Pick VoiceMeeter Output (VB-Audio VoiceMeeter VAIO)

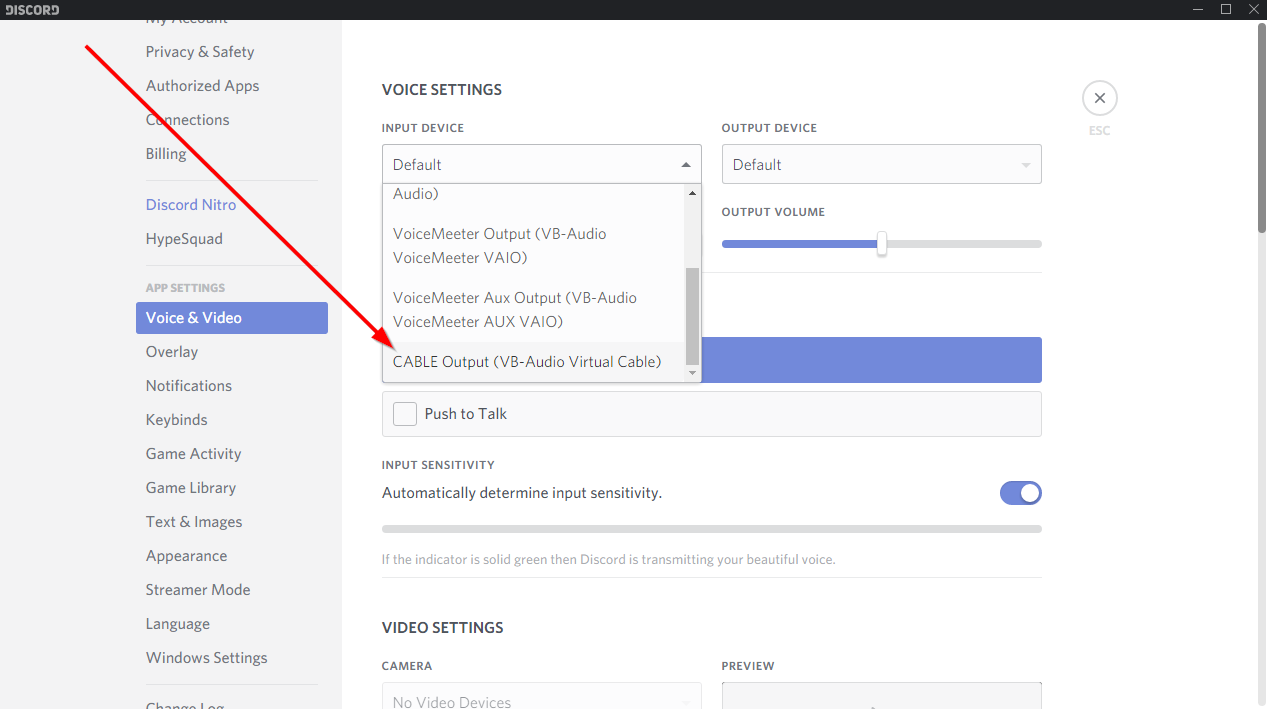coord(500,246)
